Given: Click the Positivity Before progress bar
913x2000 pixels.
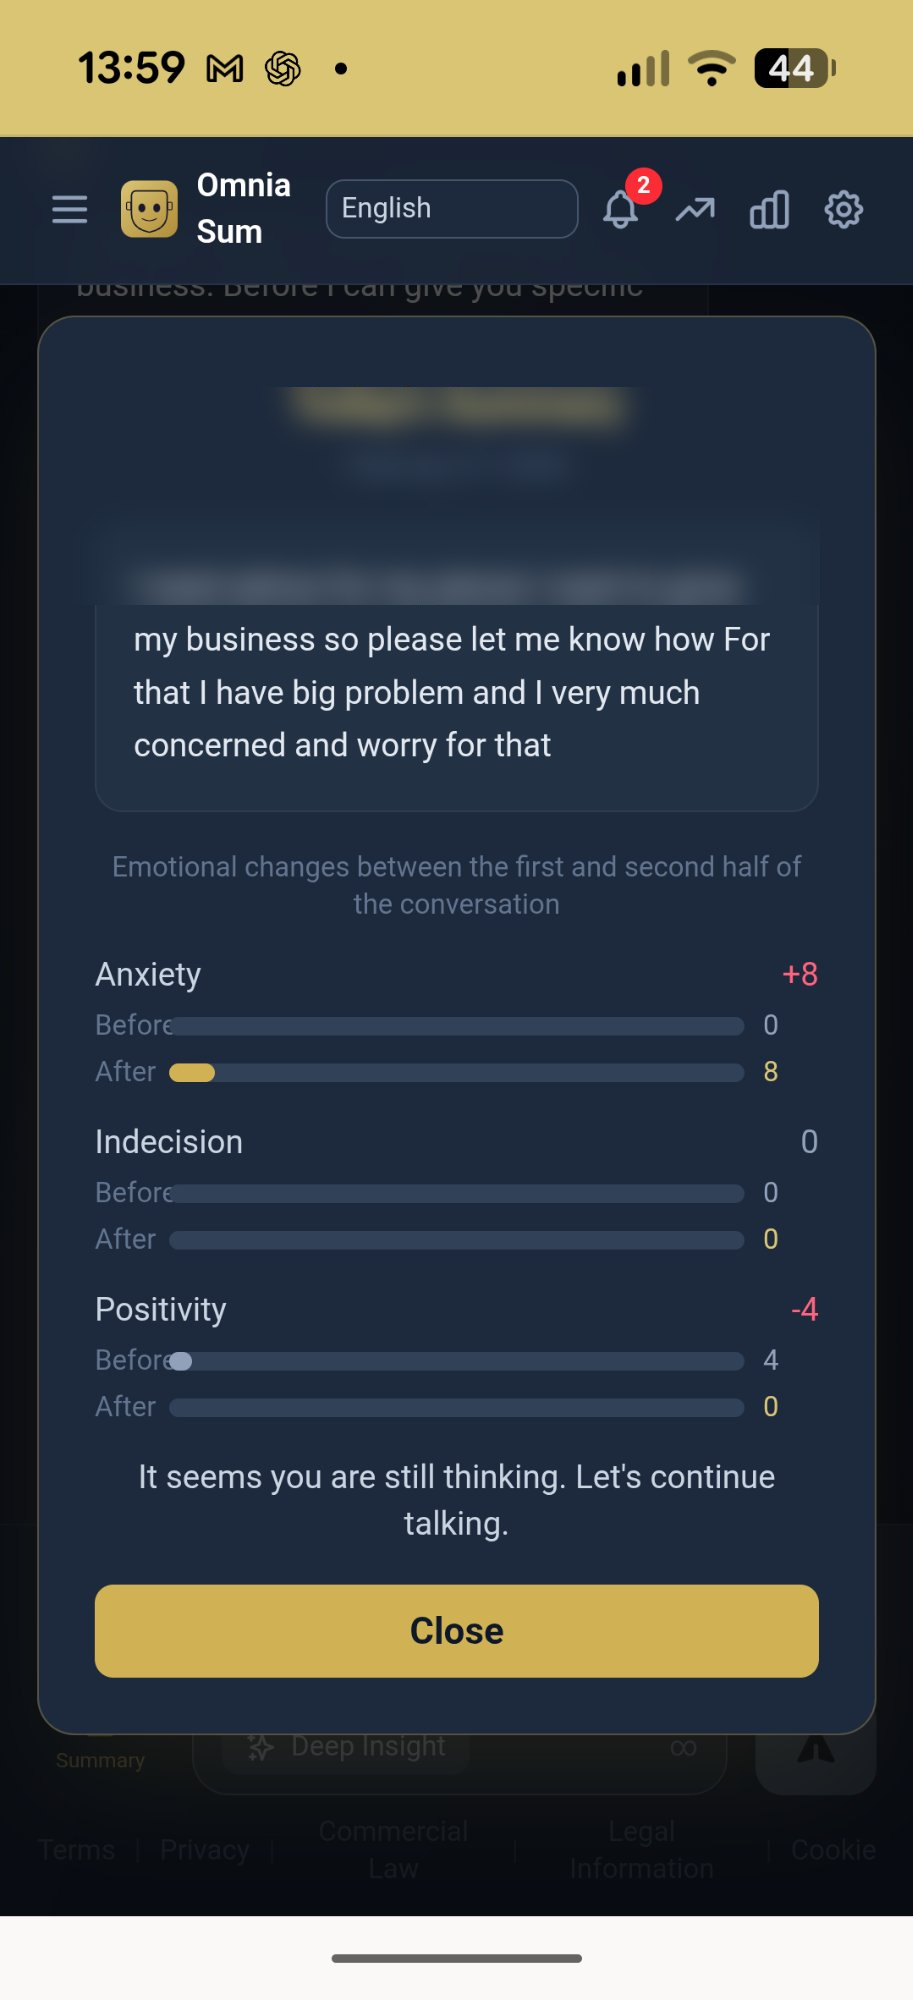Looking at the screenshot, I should pyautogui.click(x=457, y=1361).
